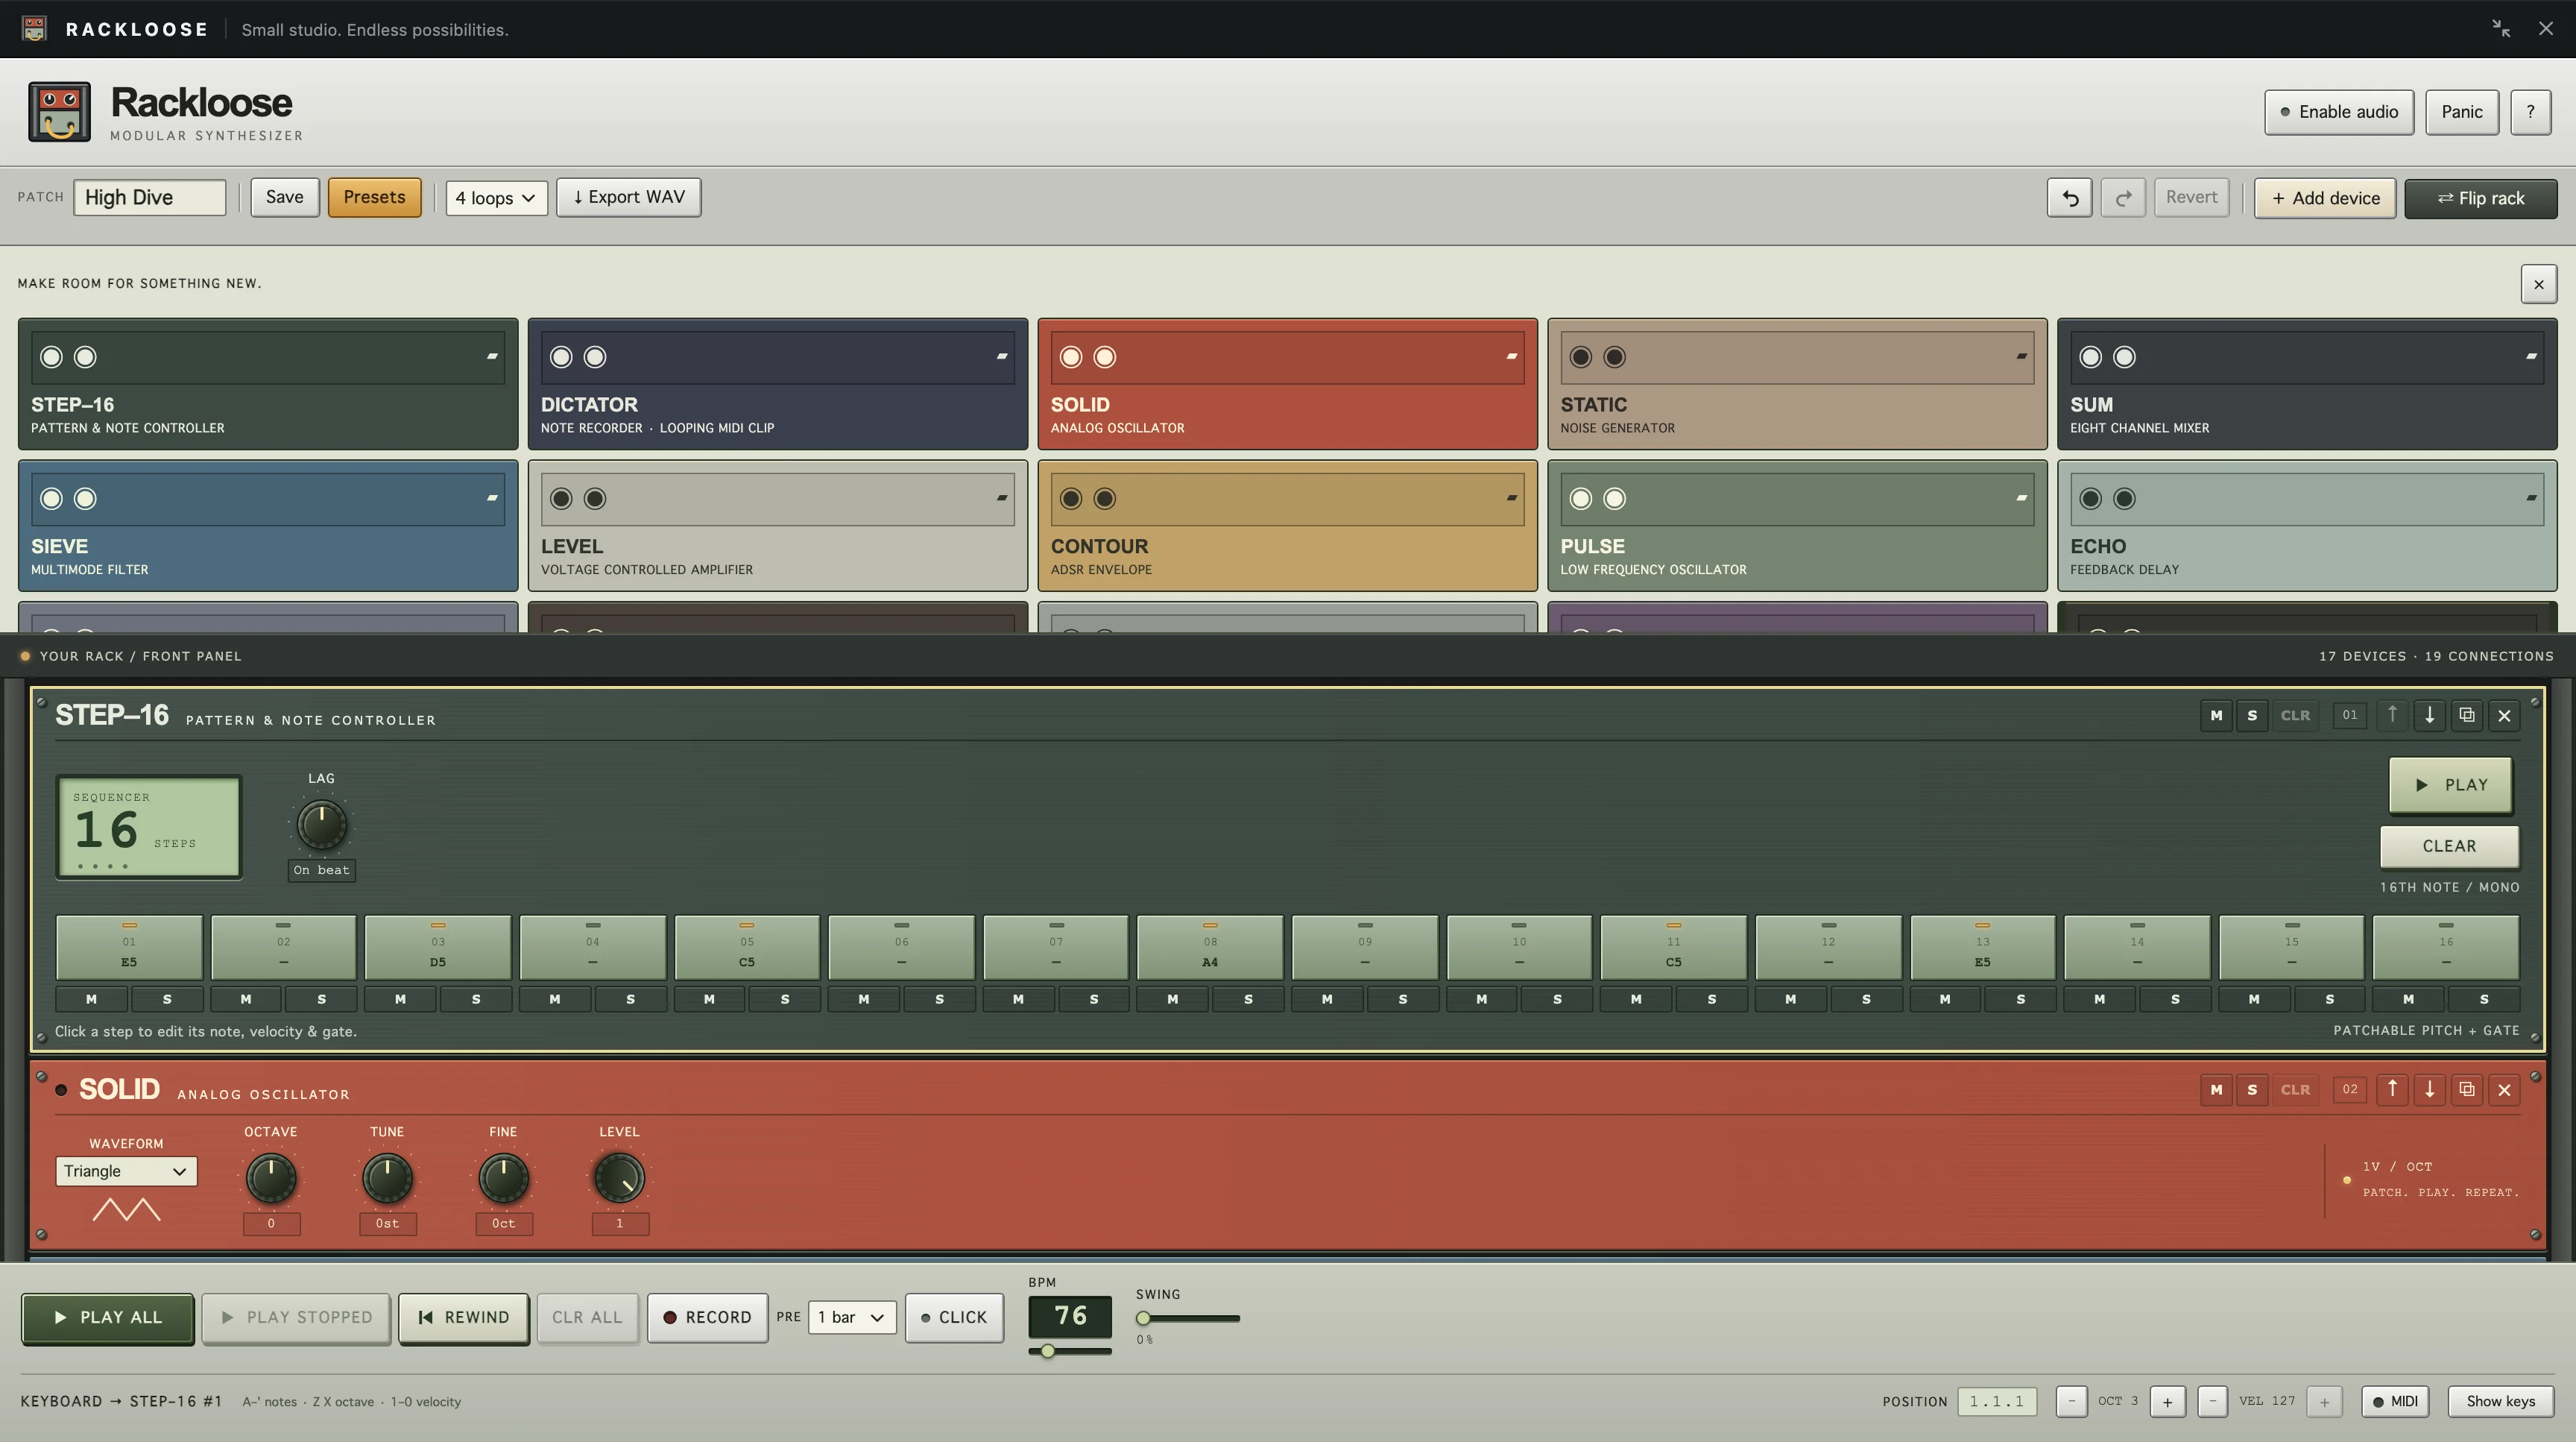Click the BPM slider handle
This screenshot has height=1442, width=2576.
(1047, 1352)
